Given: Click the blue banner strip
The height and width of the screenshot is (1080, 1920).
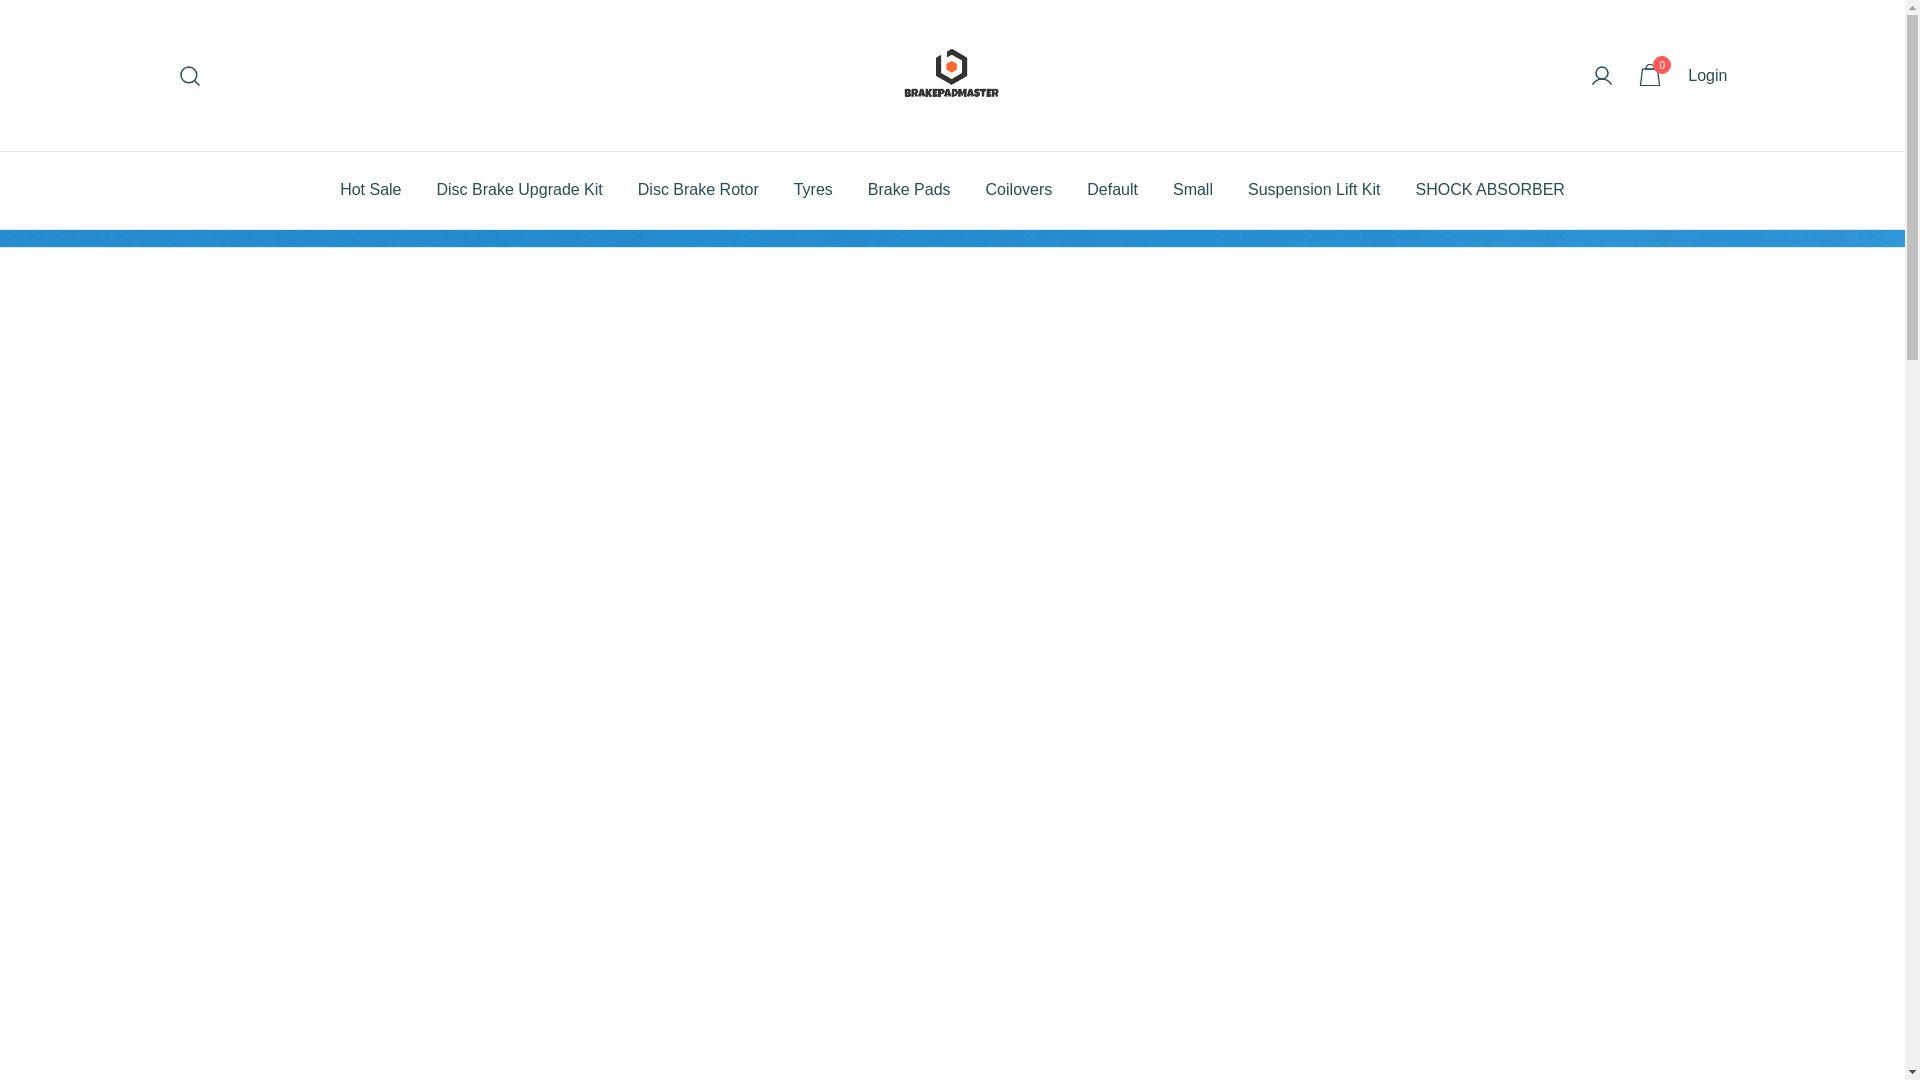Looking at the screenshot, I should (x=950, y=239).
